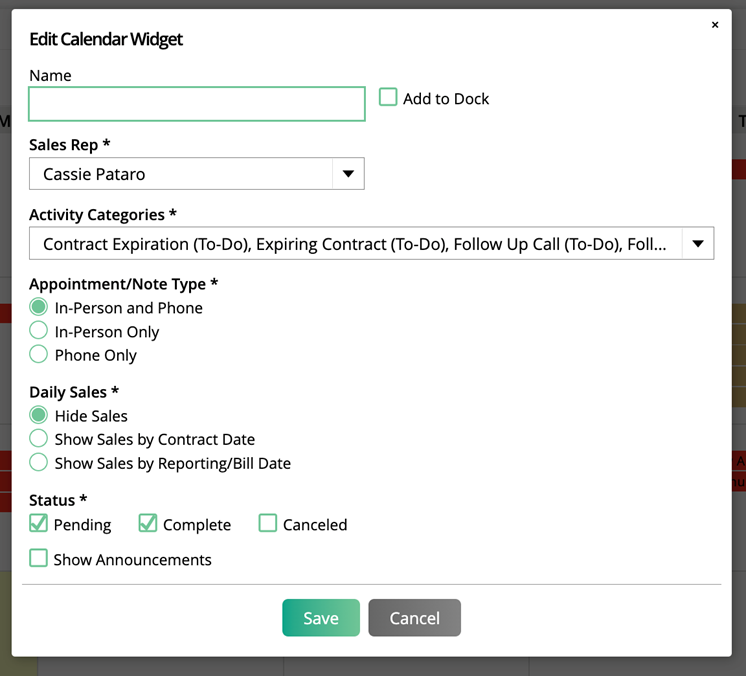Expand the Activity Categories dropdown arrow
The height and width of the screenshot is (676, 746).
coord(697,244)
